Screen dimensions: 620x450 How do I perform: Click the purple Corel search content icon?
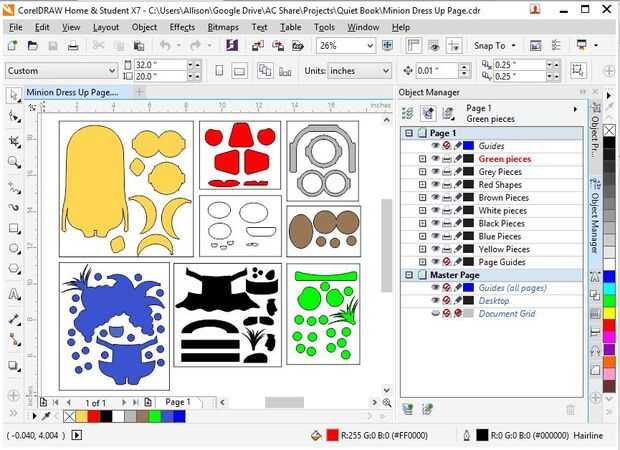232,46
